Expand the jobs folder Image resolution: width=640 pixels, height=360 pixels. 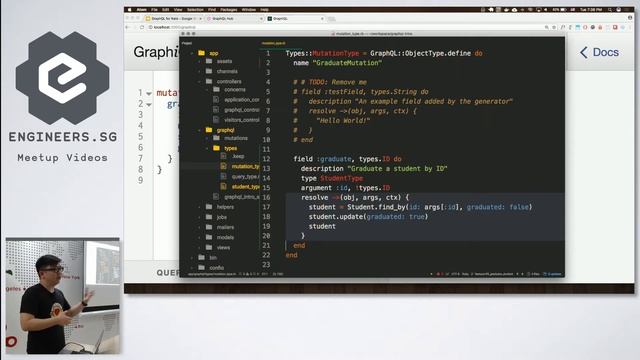click(200, 217)
